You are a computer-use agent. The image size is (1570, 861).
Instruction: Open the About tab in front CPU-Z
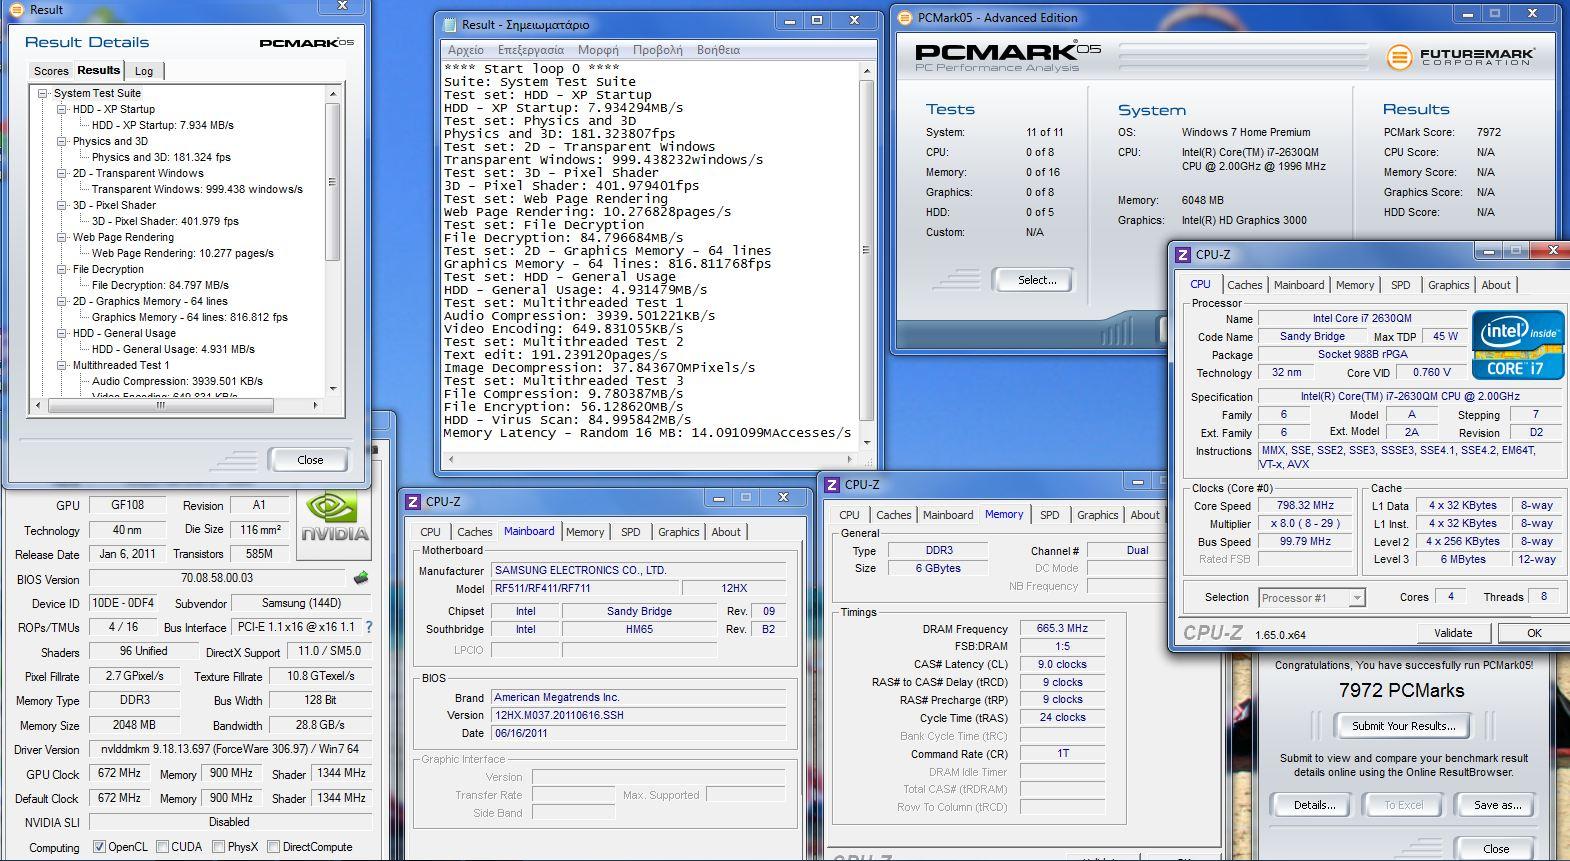tap(1495, 285)
